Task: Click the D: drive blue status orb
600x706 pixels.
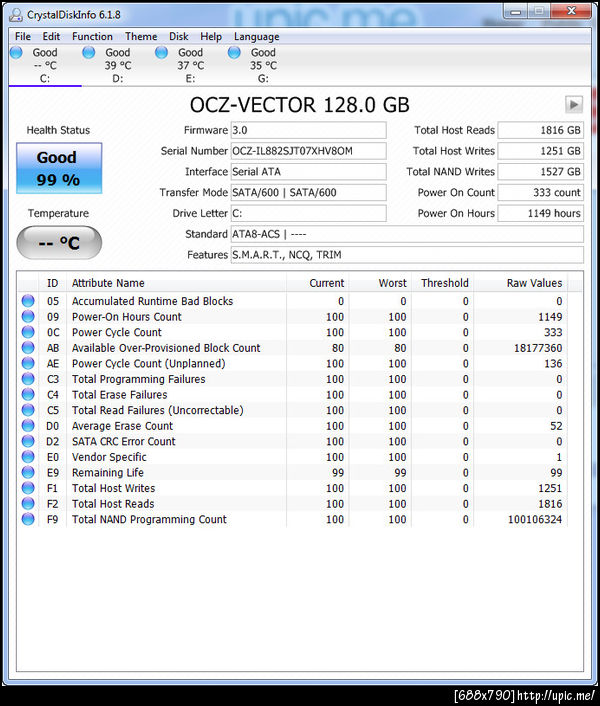Action: (x=89, y=53)
